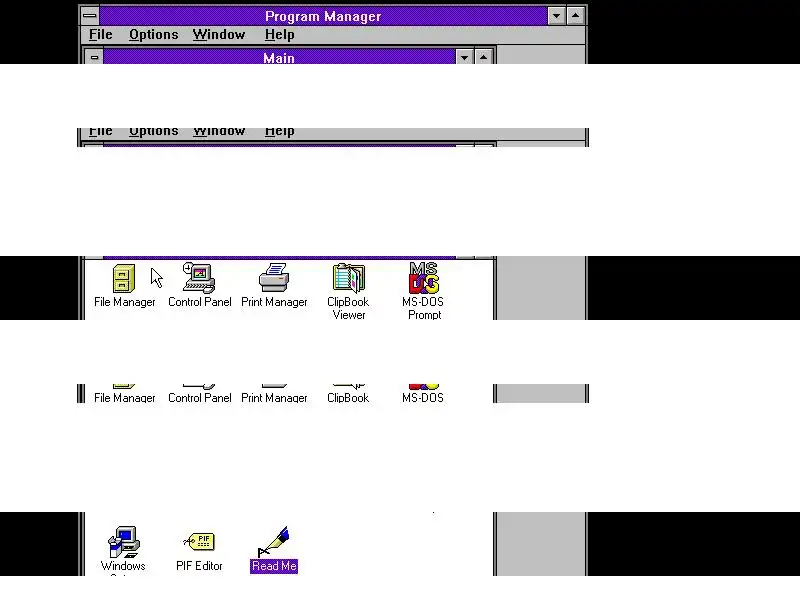The height and width of the screenshot is (600, 800).
Task: Maximize the Program Manager window
Action: pyautogui.click(x=575, y=16)
